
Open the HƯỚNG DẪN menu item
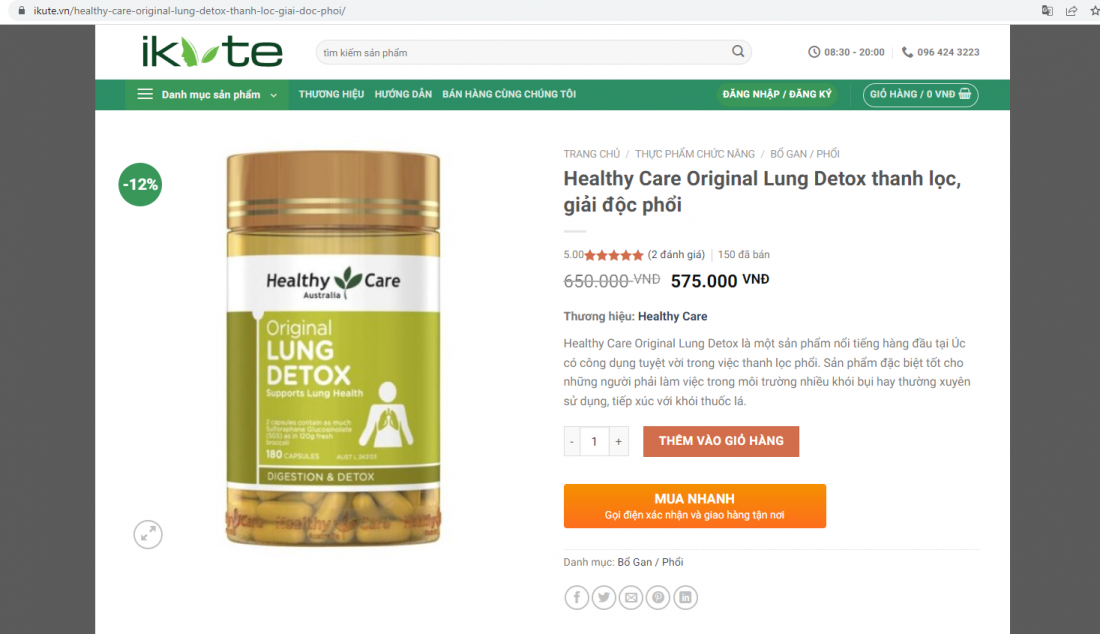403,94
